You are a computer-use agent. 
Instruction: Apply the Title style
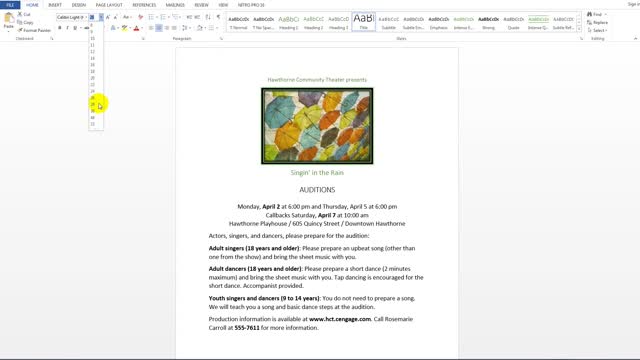coord(364,22)
